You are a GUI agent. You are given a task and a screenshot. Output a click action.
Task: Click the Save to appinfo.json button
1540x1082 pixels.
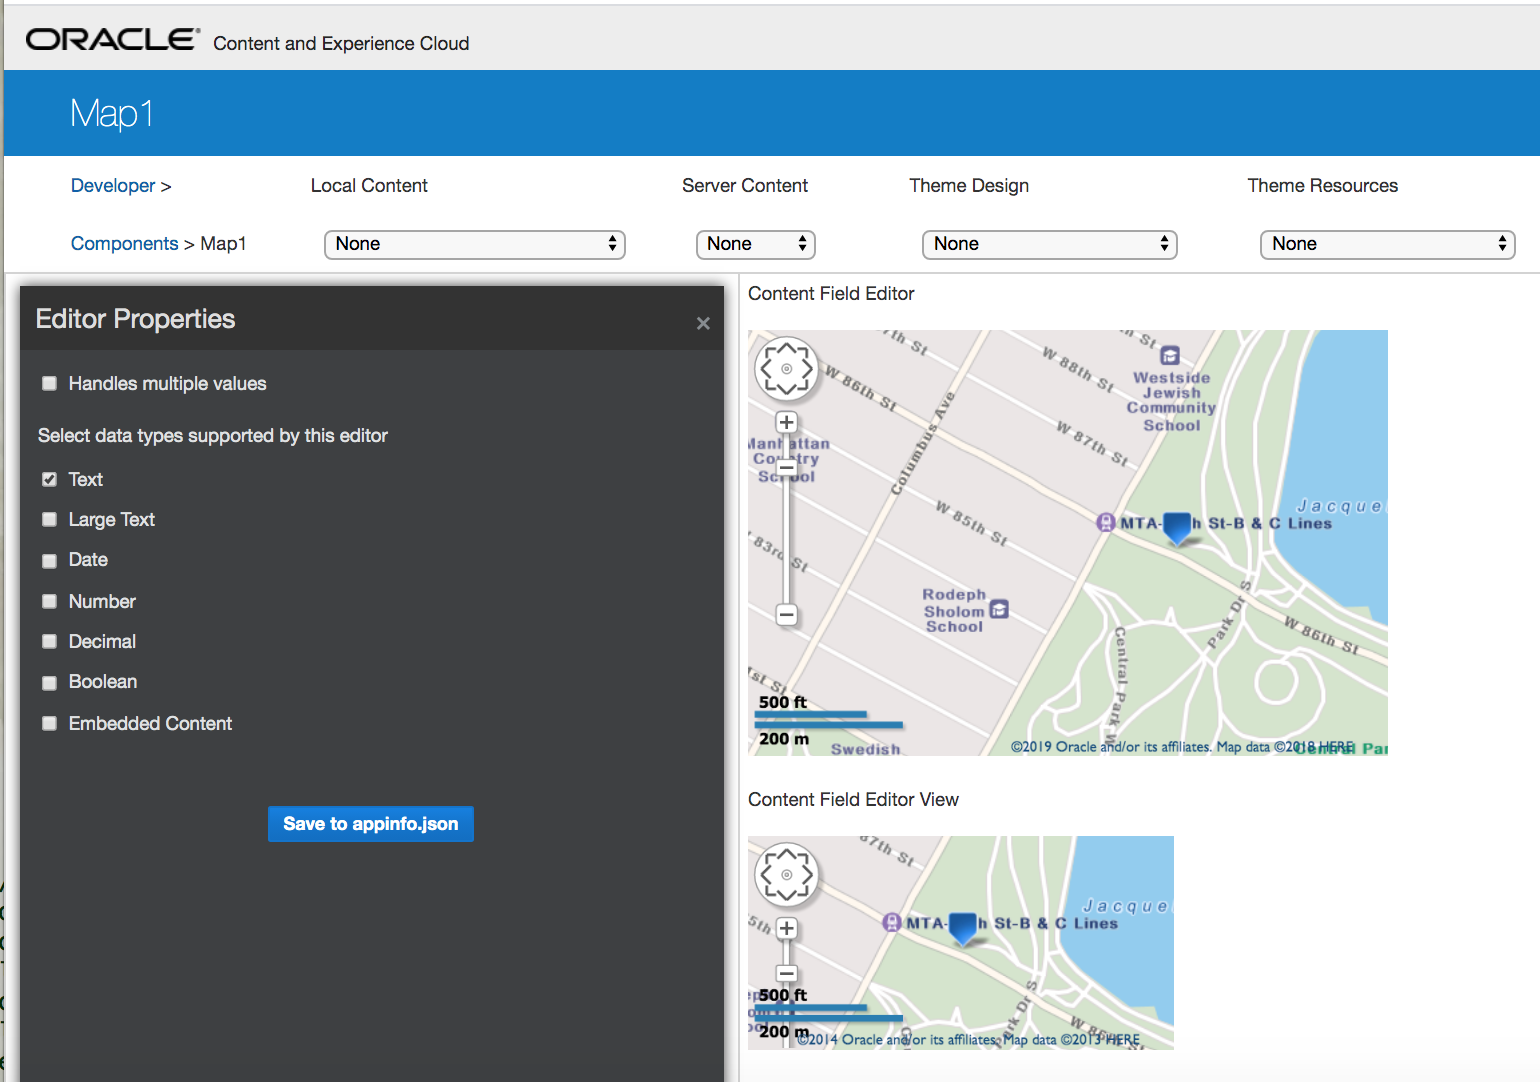point(370,824)
